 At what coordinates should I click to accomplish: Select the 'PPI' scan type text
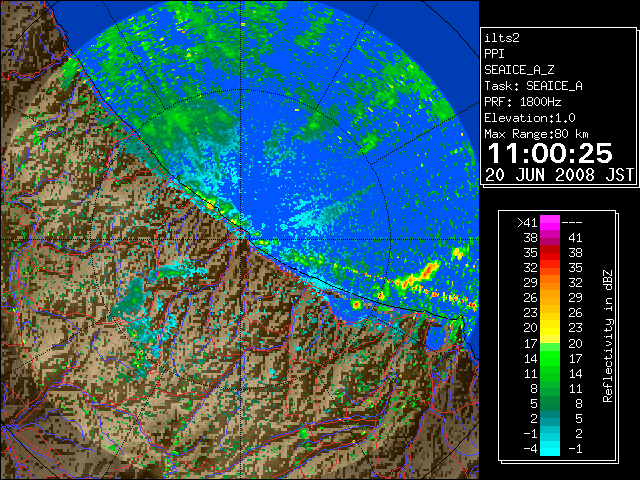[x=494, y=54]
